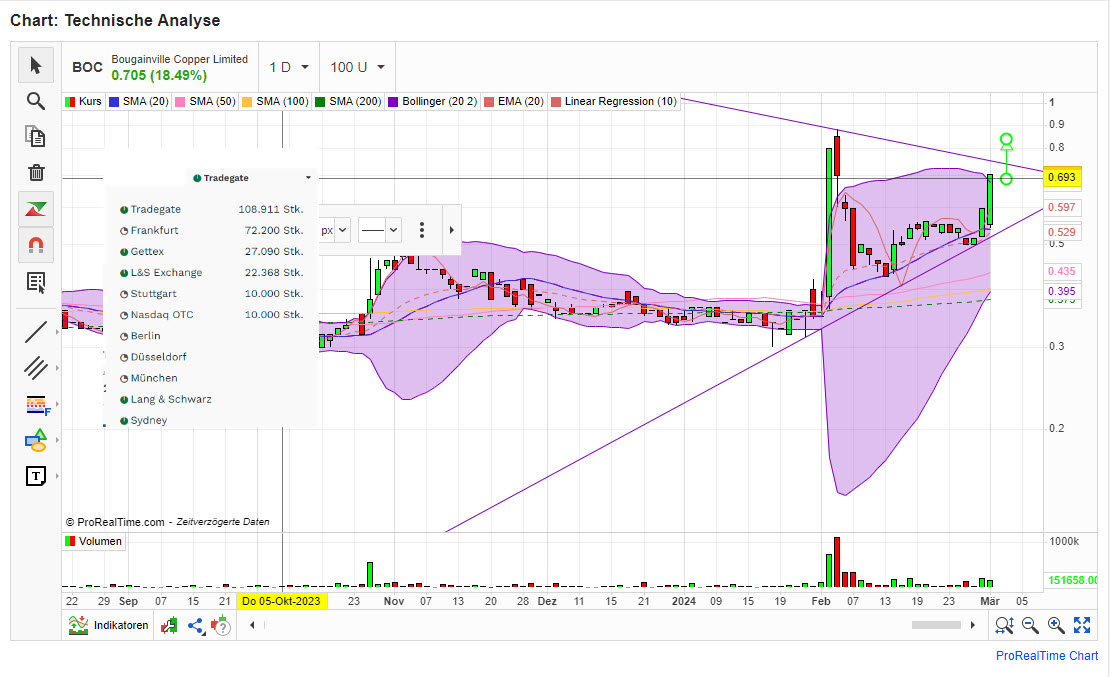This screenshot has width=1110, height=677.
Task: Click the copy objects tool
Action: 36,136
